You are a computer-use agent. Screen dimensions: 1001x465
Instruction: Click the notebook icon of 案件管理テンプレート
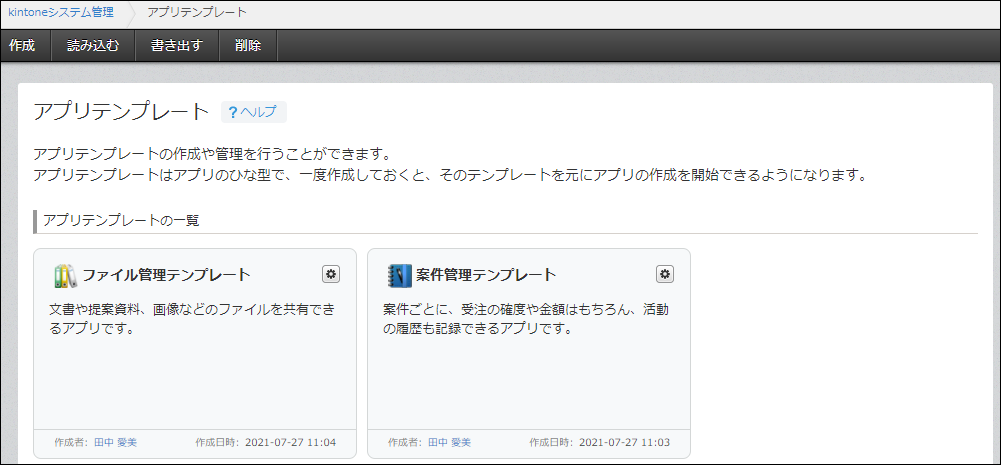[x=398, y=275]
